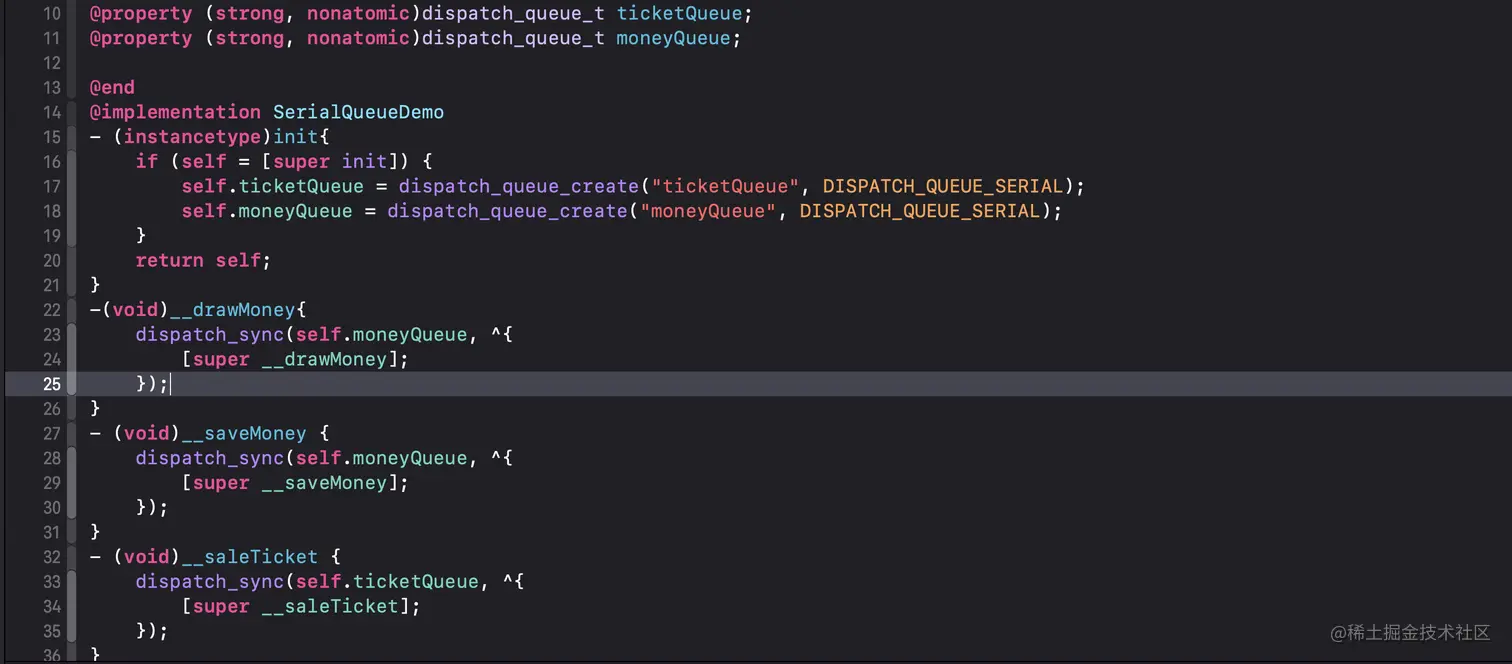The height and width of the screenshot is (664, 1512).
Task: Click [super init] on line 16
Action: point(336,162)
